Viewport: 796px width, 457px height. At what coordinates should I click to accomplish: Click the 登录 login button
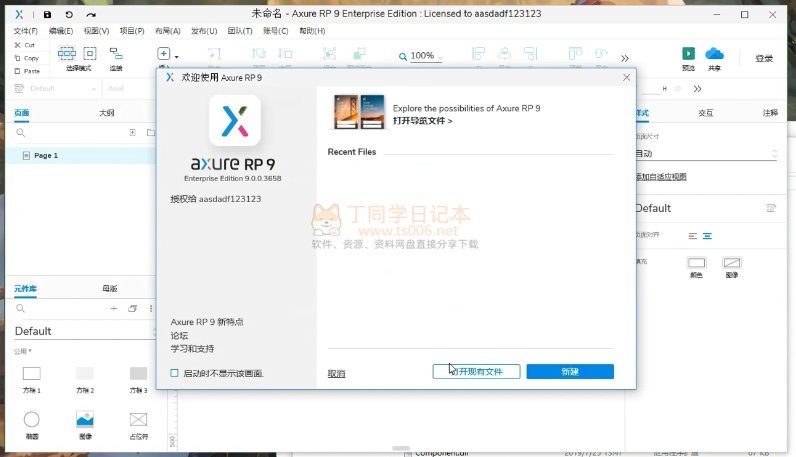pos(764,58)
